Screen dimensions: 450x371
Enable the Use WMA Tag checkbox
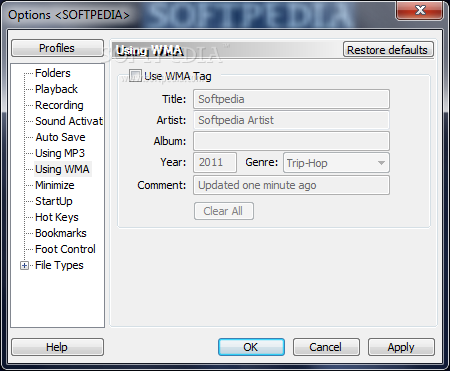pyautogui.click(x=135, y=76)
